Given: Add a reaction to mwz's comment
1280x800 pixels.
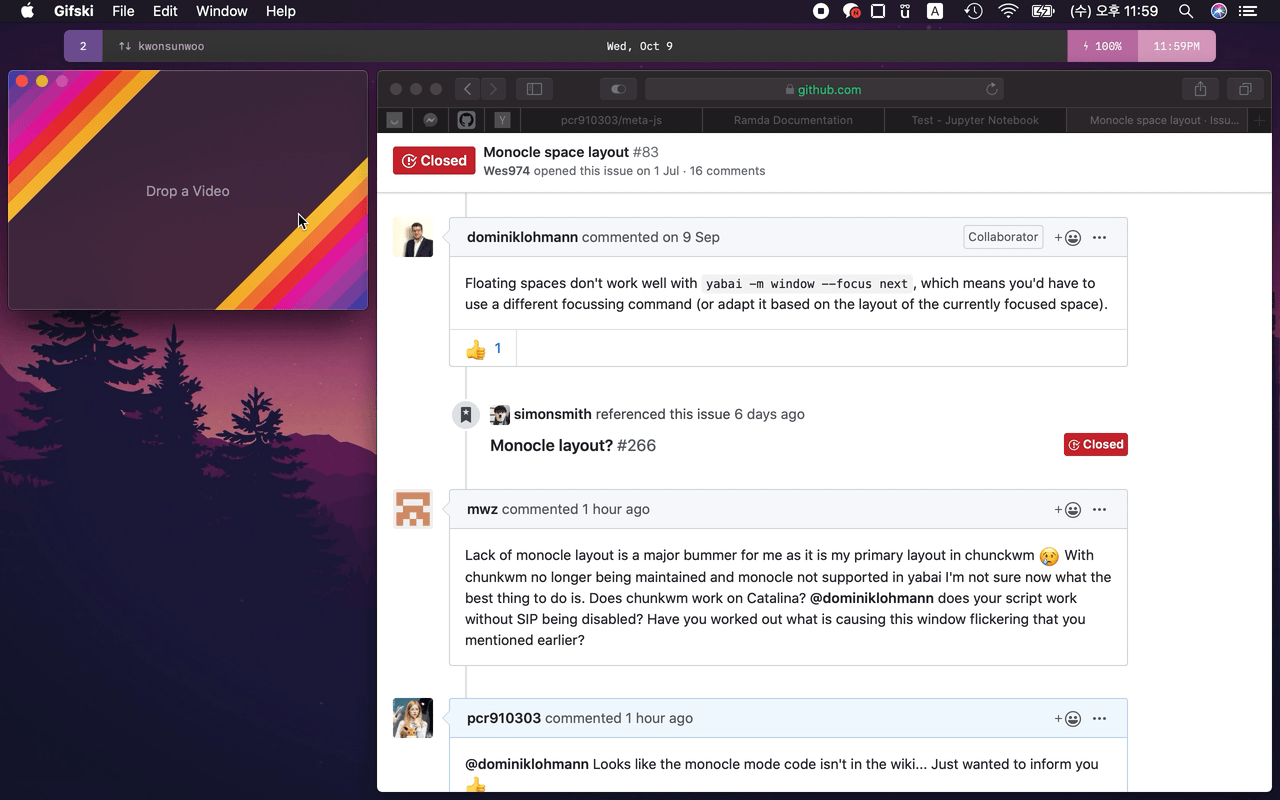Looking at the screenshot, I should click(1068, 509).
